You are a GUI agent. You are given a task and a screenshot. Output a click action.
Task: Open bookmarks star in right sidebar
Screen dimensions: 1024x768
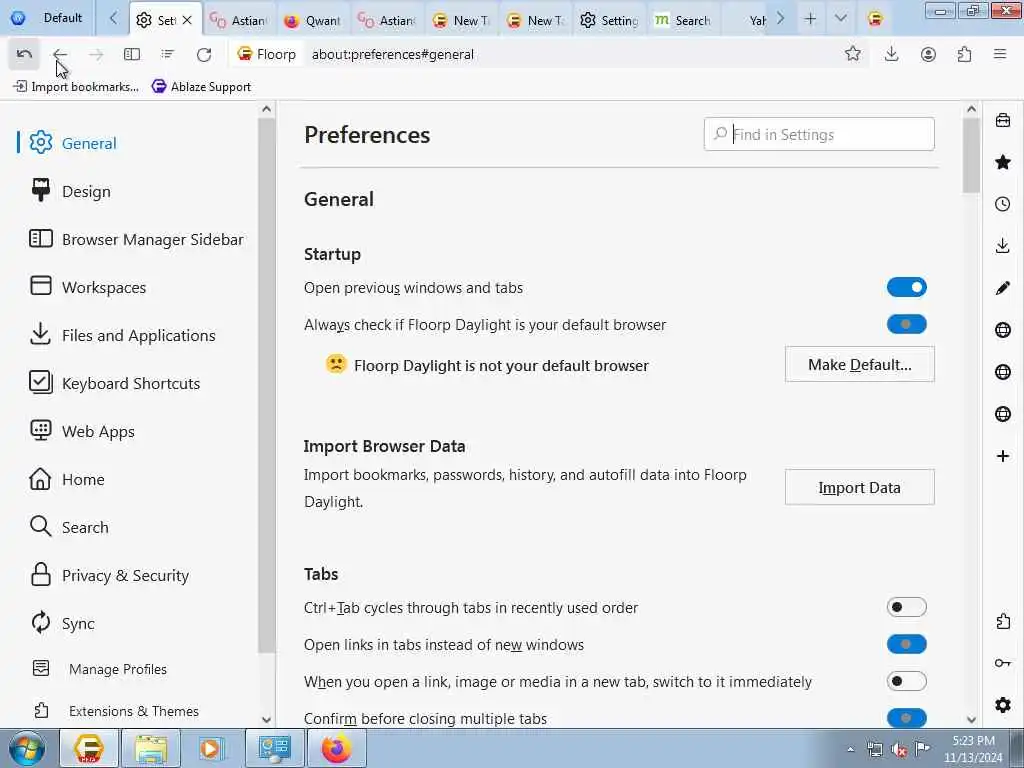1003,162
